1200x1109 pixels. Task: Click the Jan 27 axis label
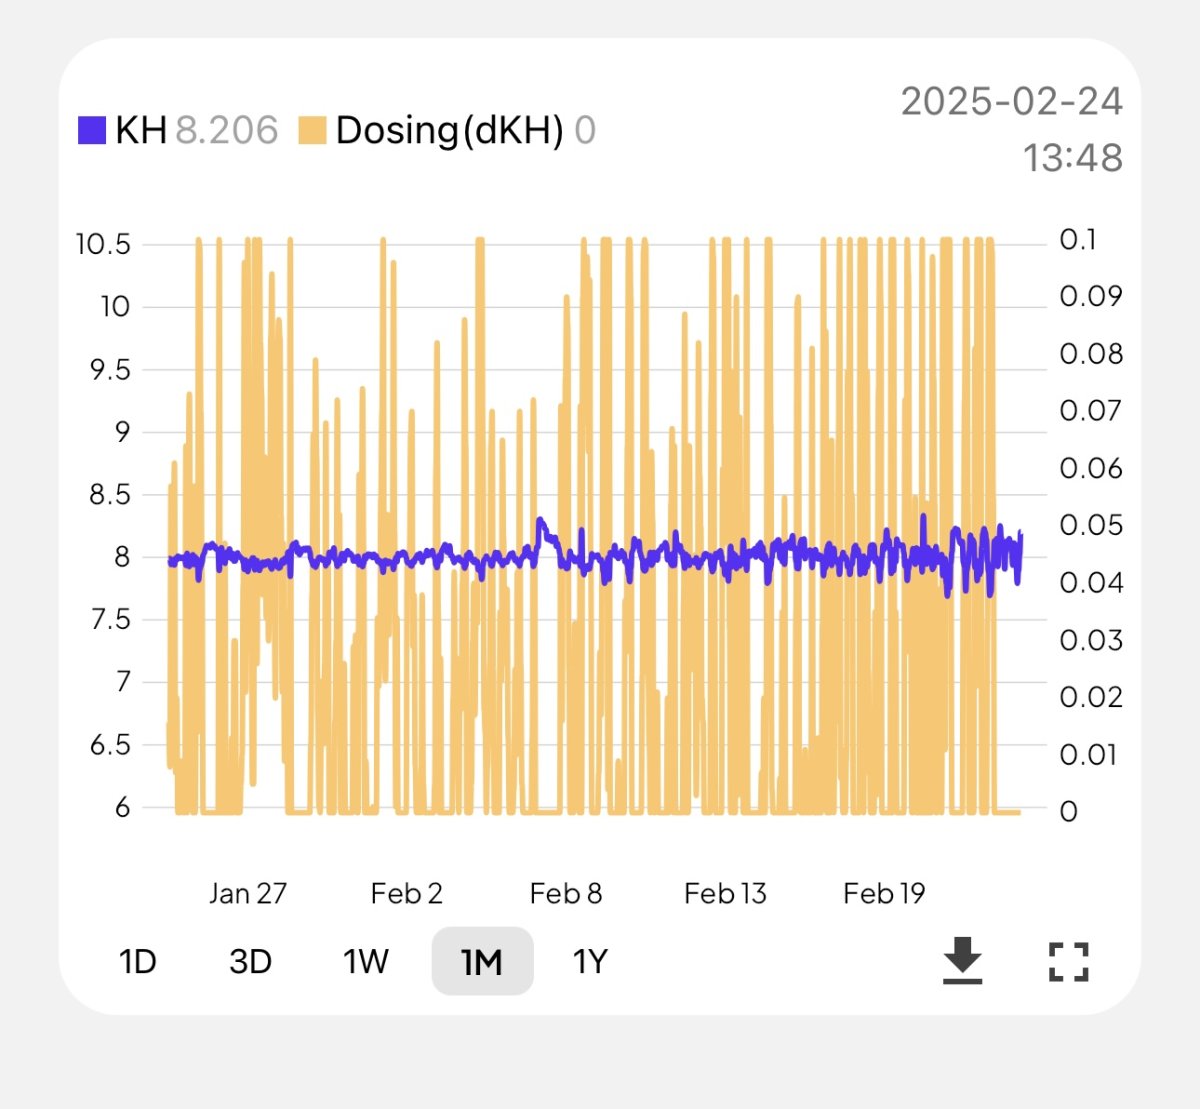coord(247,893)
